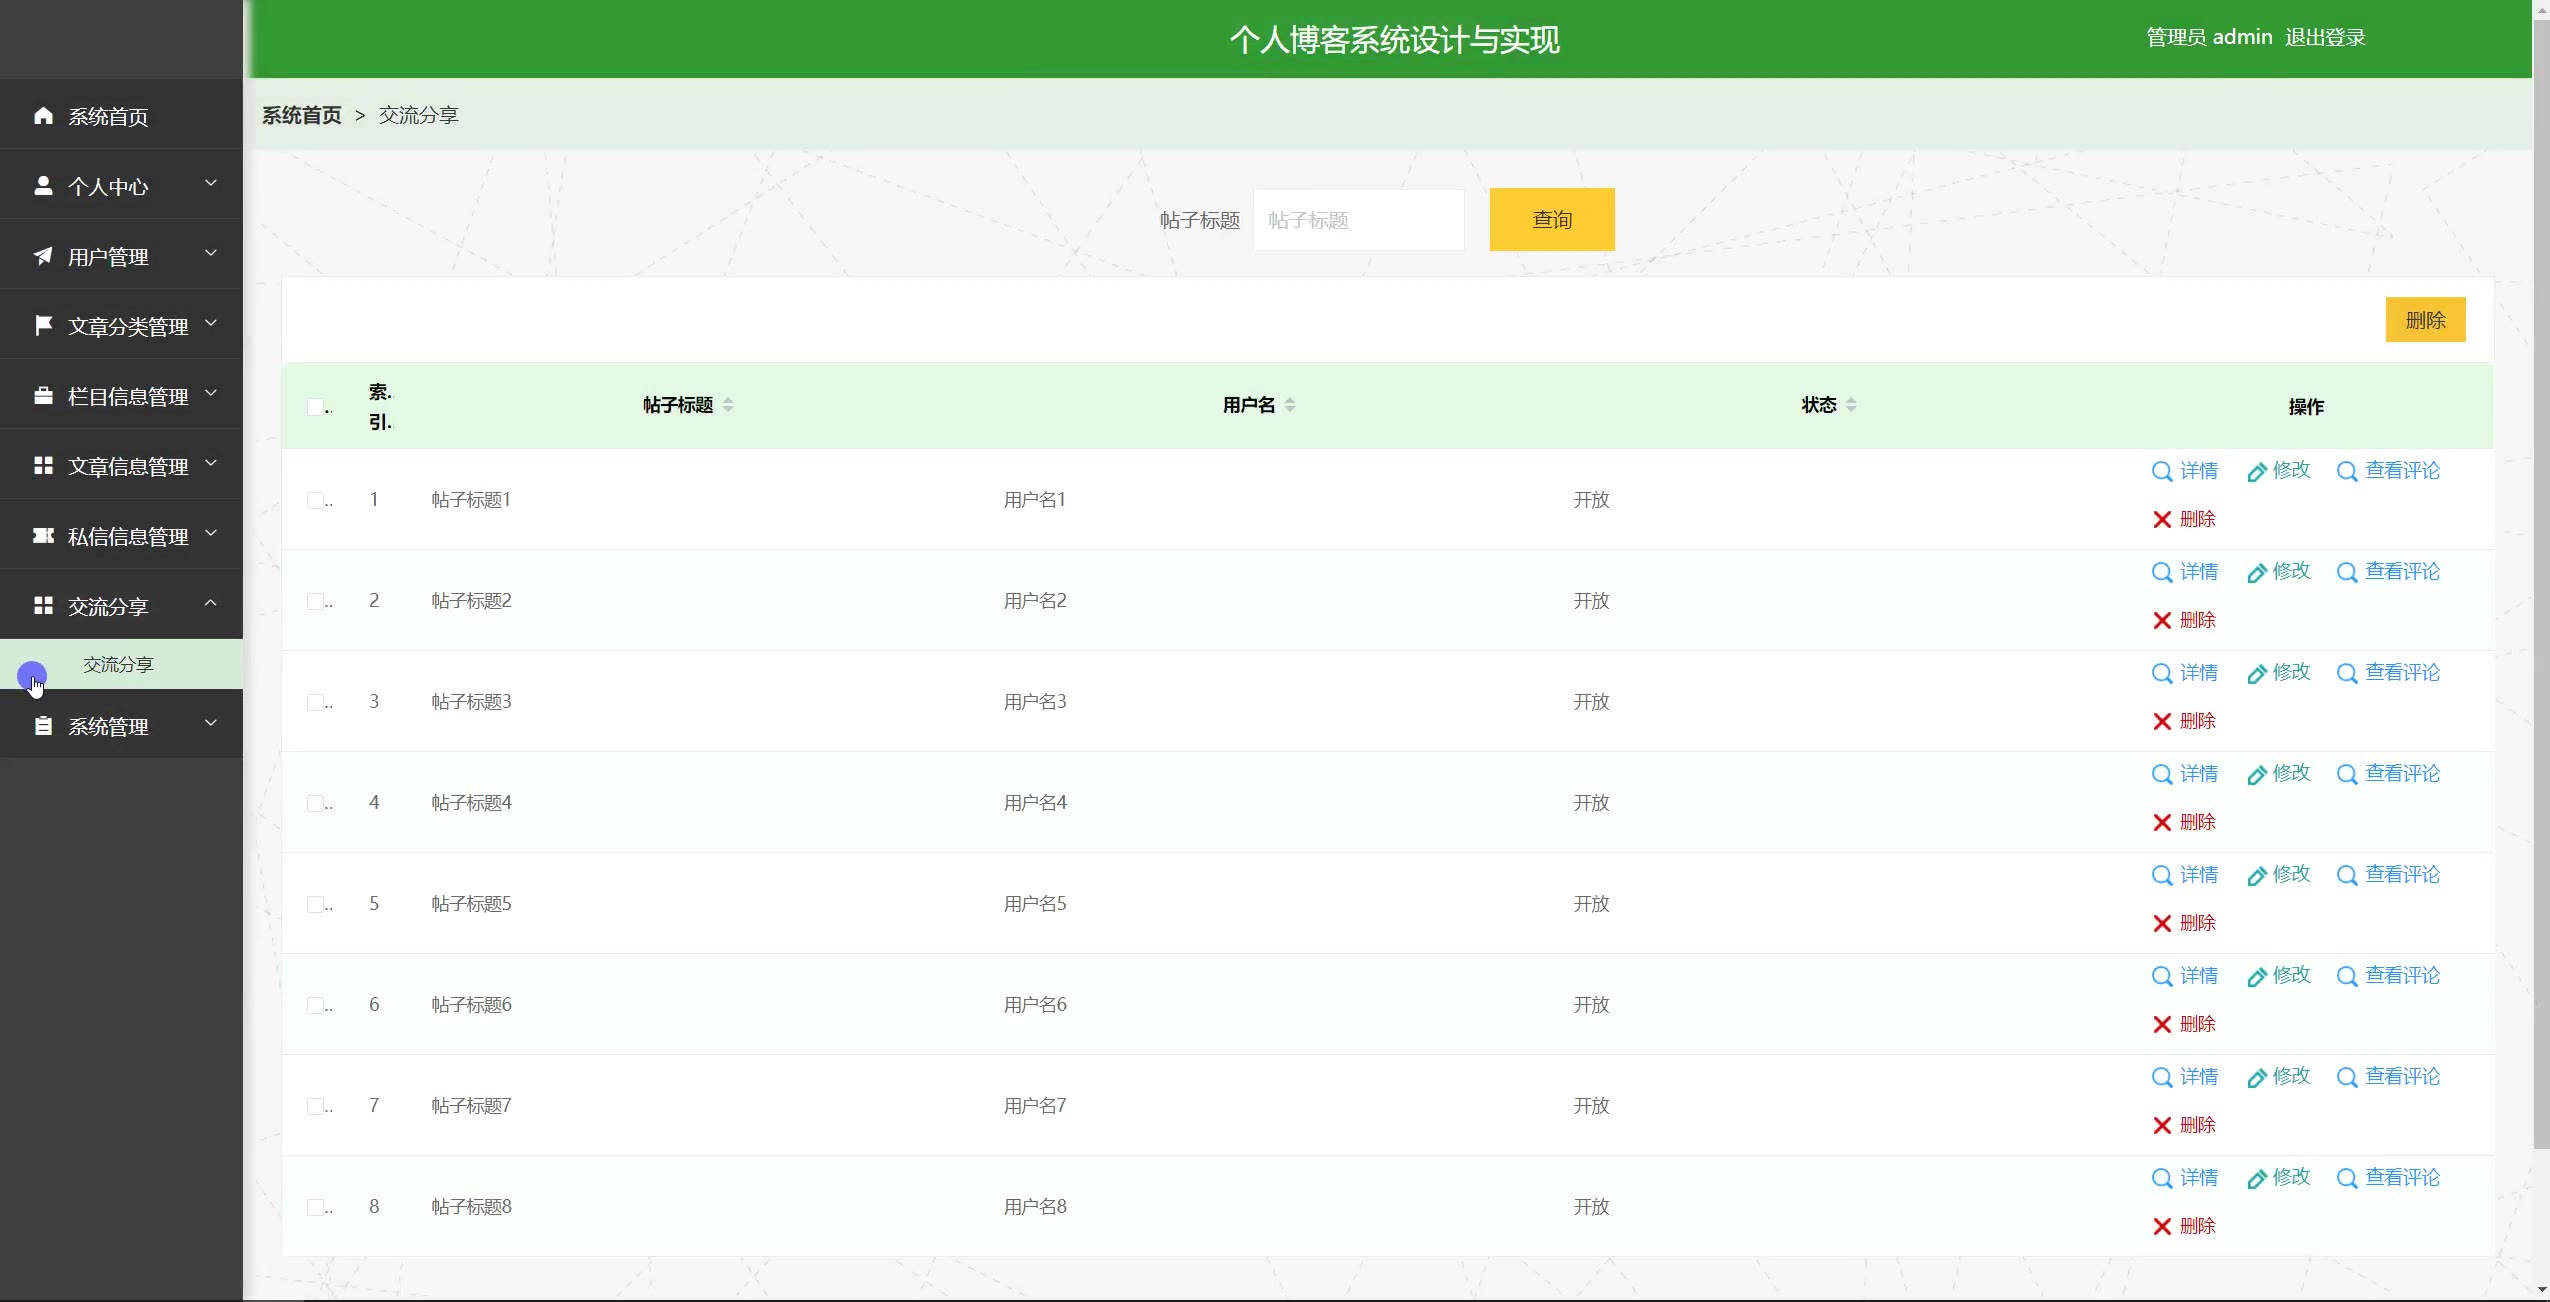Click the magnifier 详情 icon for 帖子标题1
This screenshot has height=1302, width=2550.
click(x=2162, y=471)
